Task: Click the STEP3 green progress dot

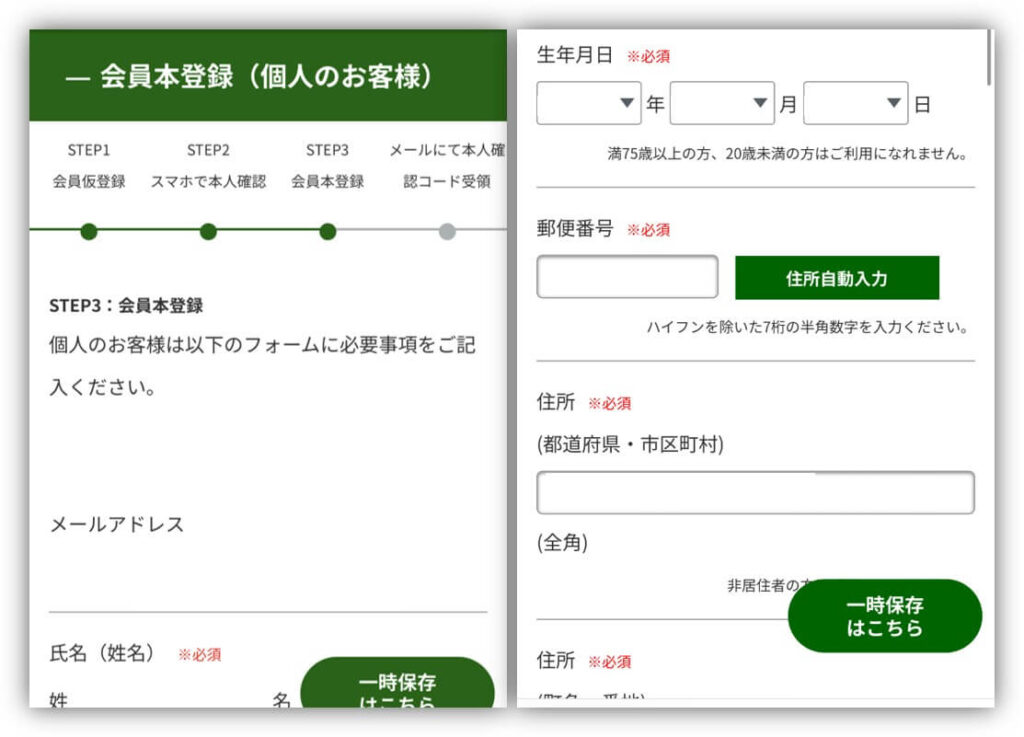Action: pyautogui.click(x=327, y=232)
